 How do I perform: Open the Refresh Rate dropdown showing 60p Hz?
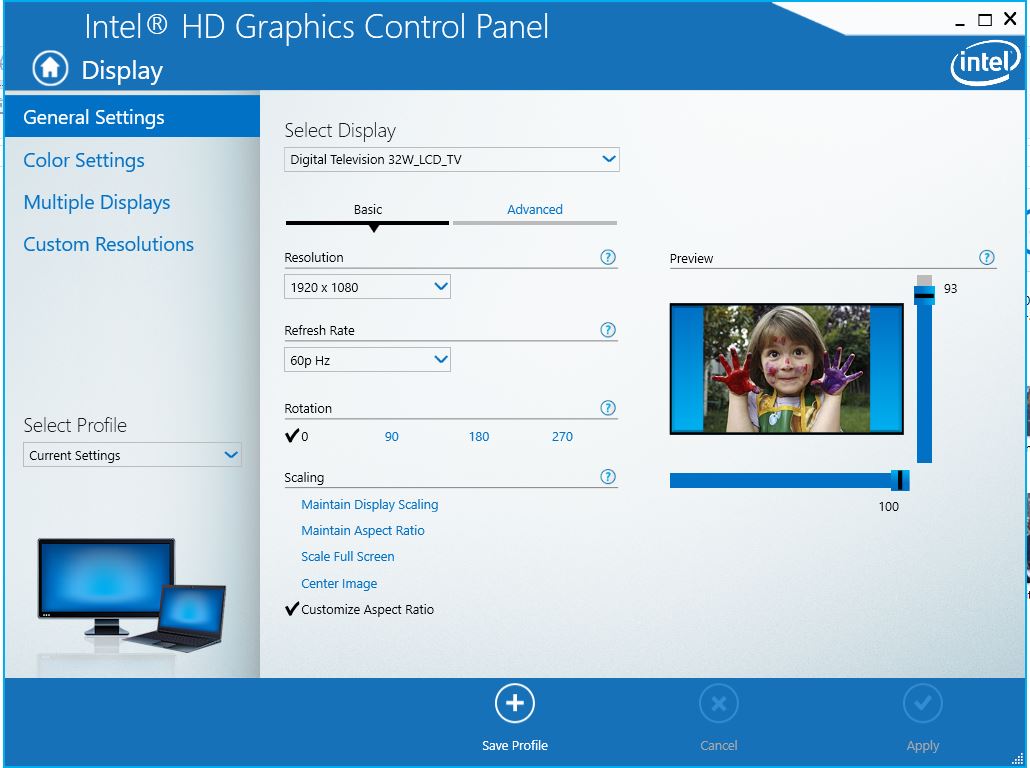[x=367, y=359]
